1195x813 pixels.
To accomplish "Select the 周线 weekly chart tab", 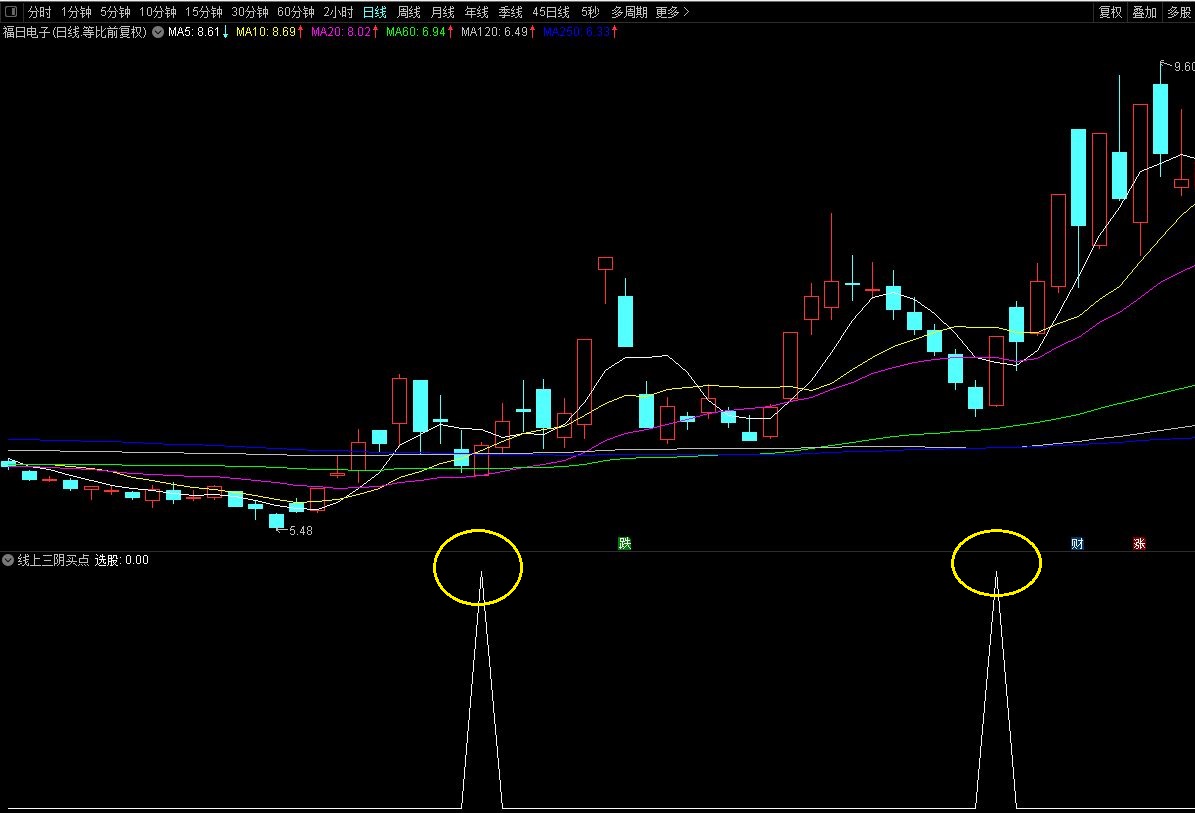I will click(408, 12).
